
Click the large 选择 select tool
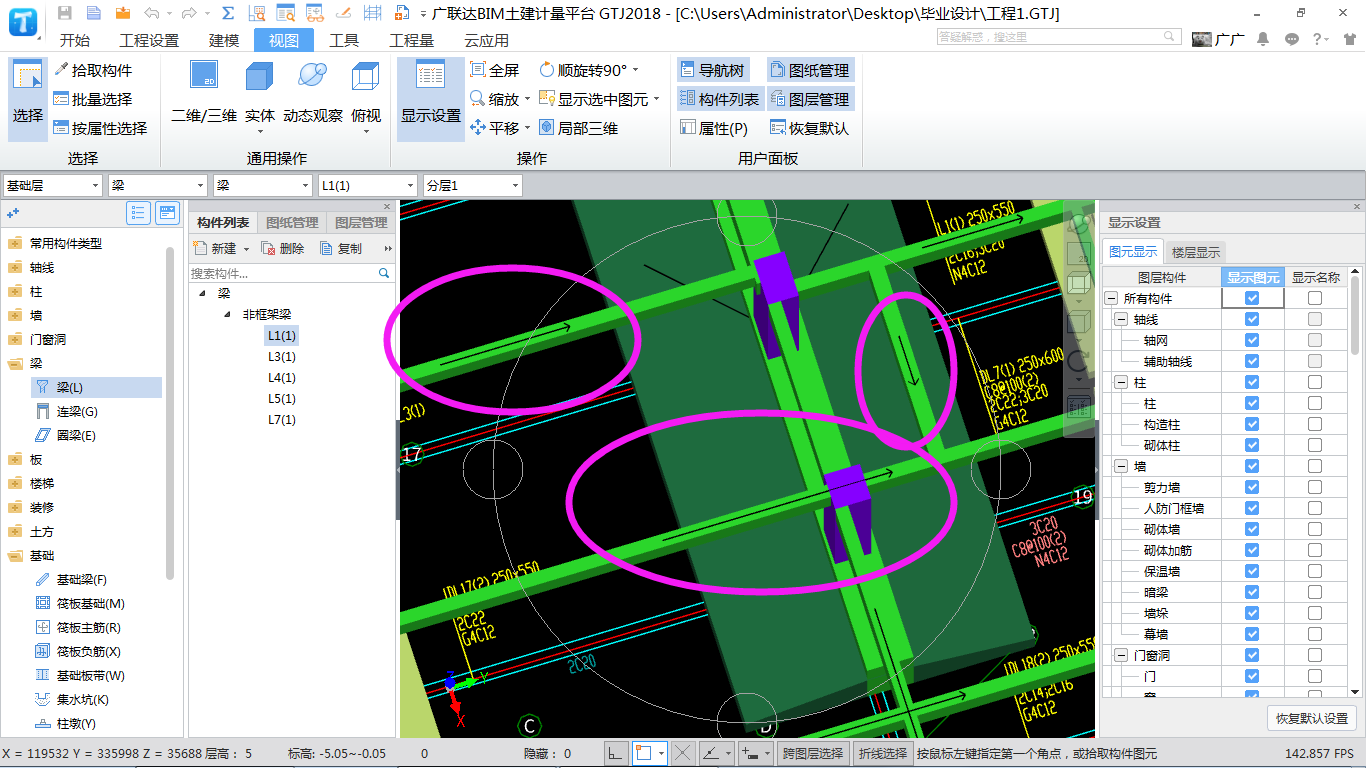(x=28, y=98)
